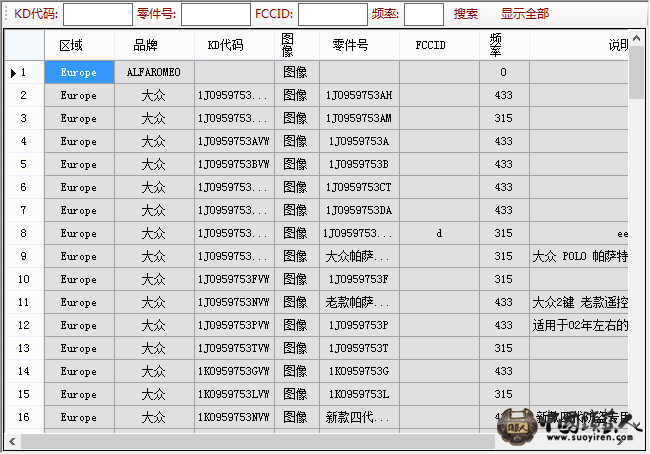Viewport: 650px width, 454px height.
Task: Select KD code 1J0959753PVW cell
Action: coord(234,325)
